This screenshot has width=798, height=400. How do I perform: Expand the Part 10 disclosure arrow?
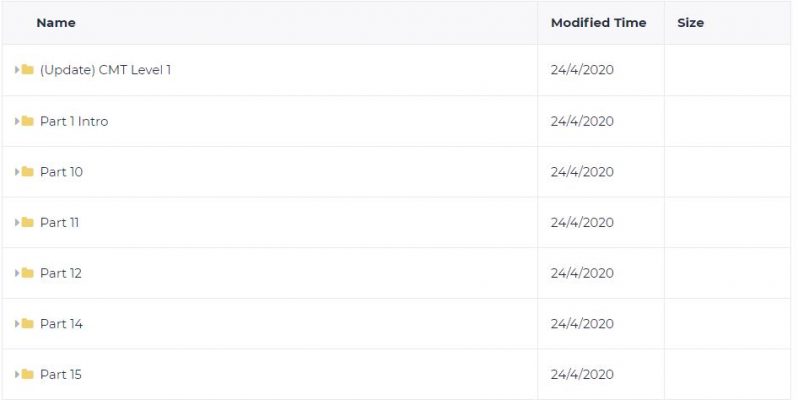tap(17, 172)
